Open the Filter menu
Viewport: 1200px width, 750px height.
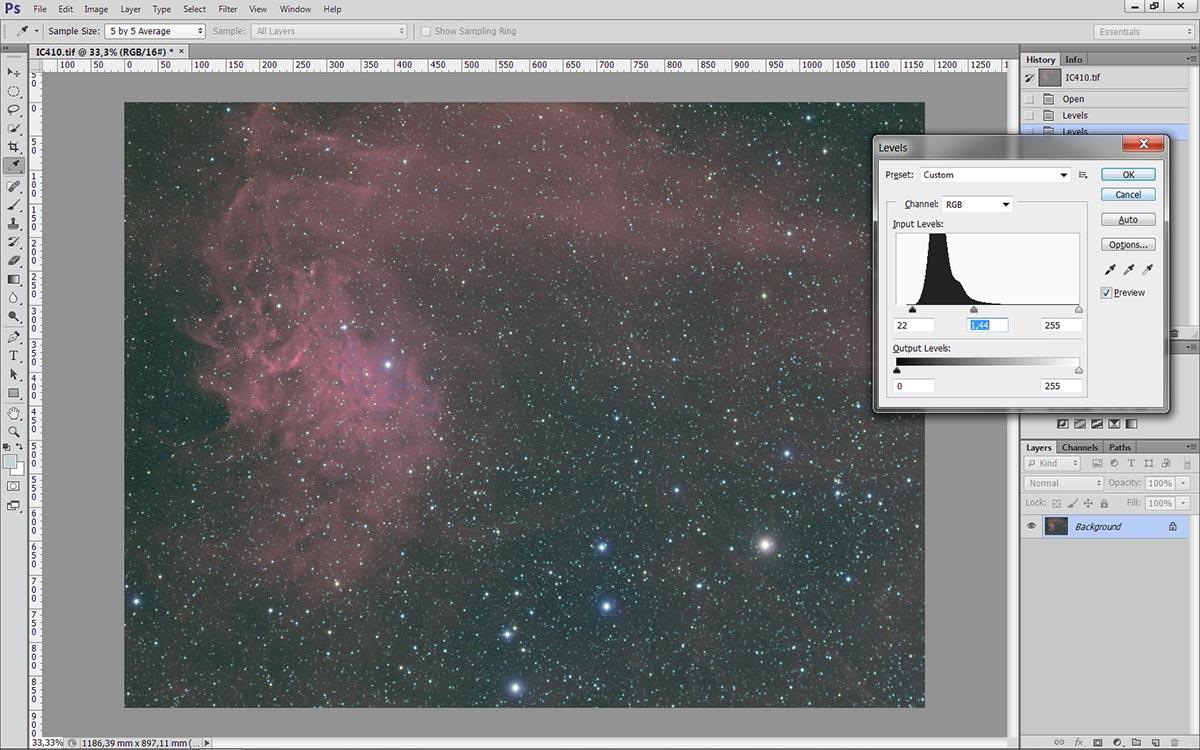pyautogui.click(x=227, y=9)
